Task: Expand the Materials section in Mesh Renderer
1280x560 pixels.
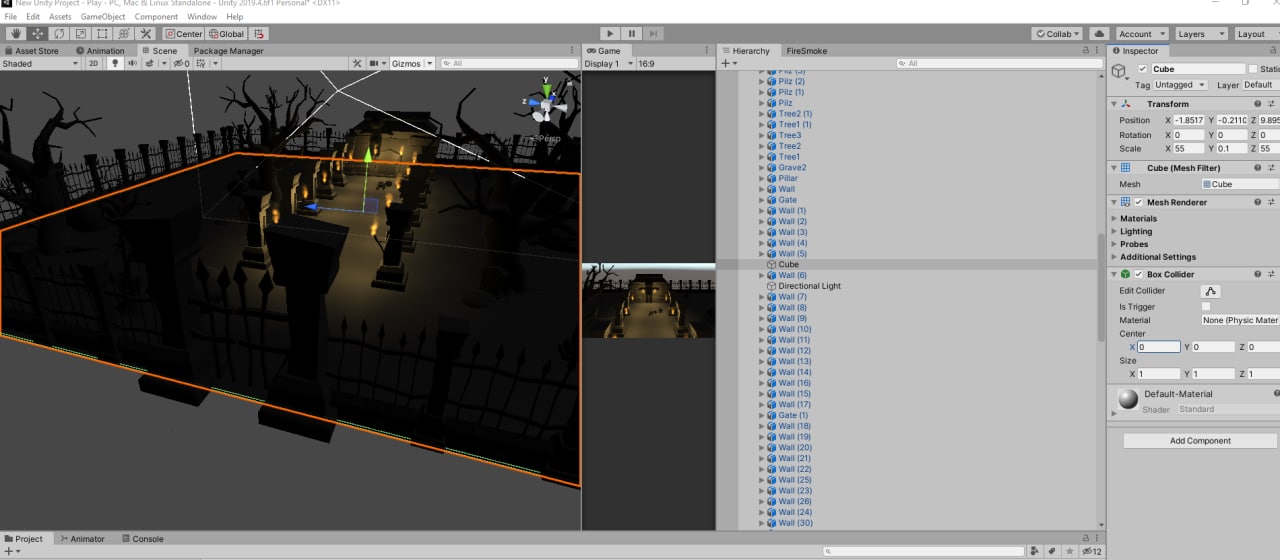Action: [1115, 218]
